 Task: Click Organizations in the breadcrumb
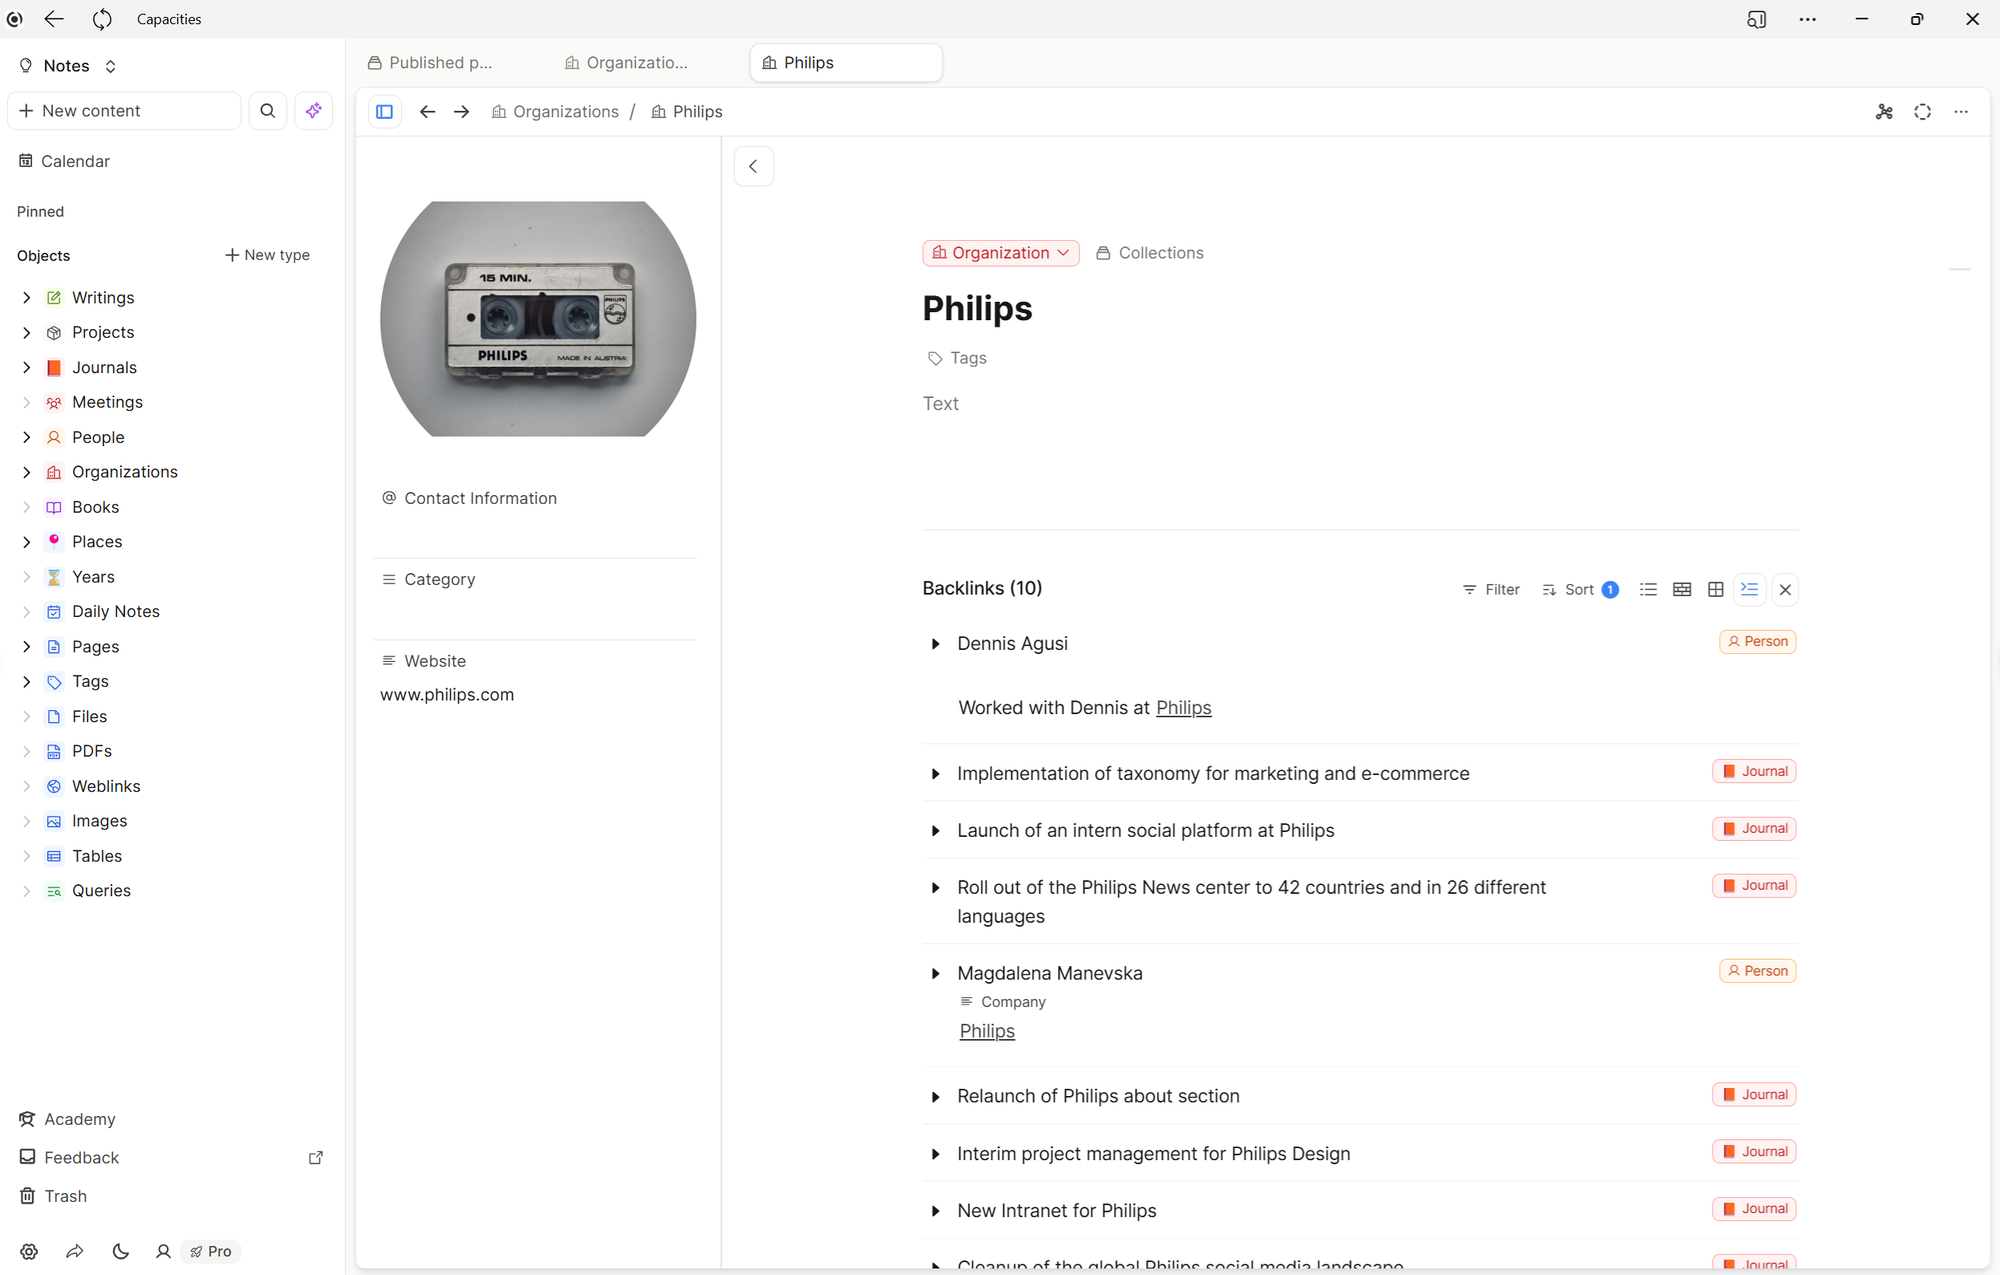(556, 112)
